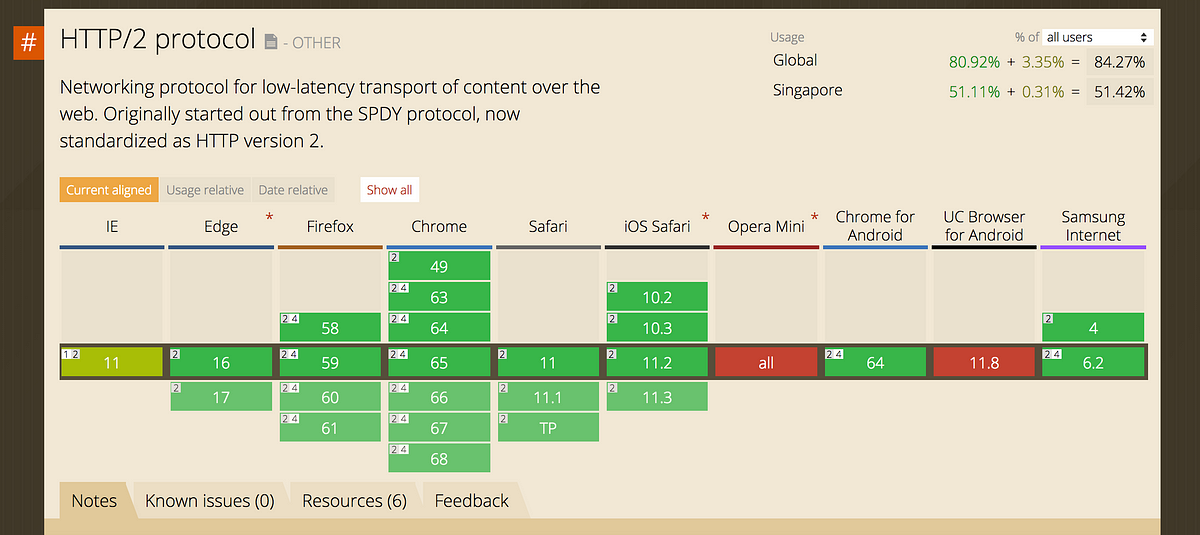Open the all users dropdown
Viewport: 1200px width, 535px height.
[1097, 37]
